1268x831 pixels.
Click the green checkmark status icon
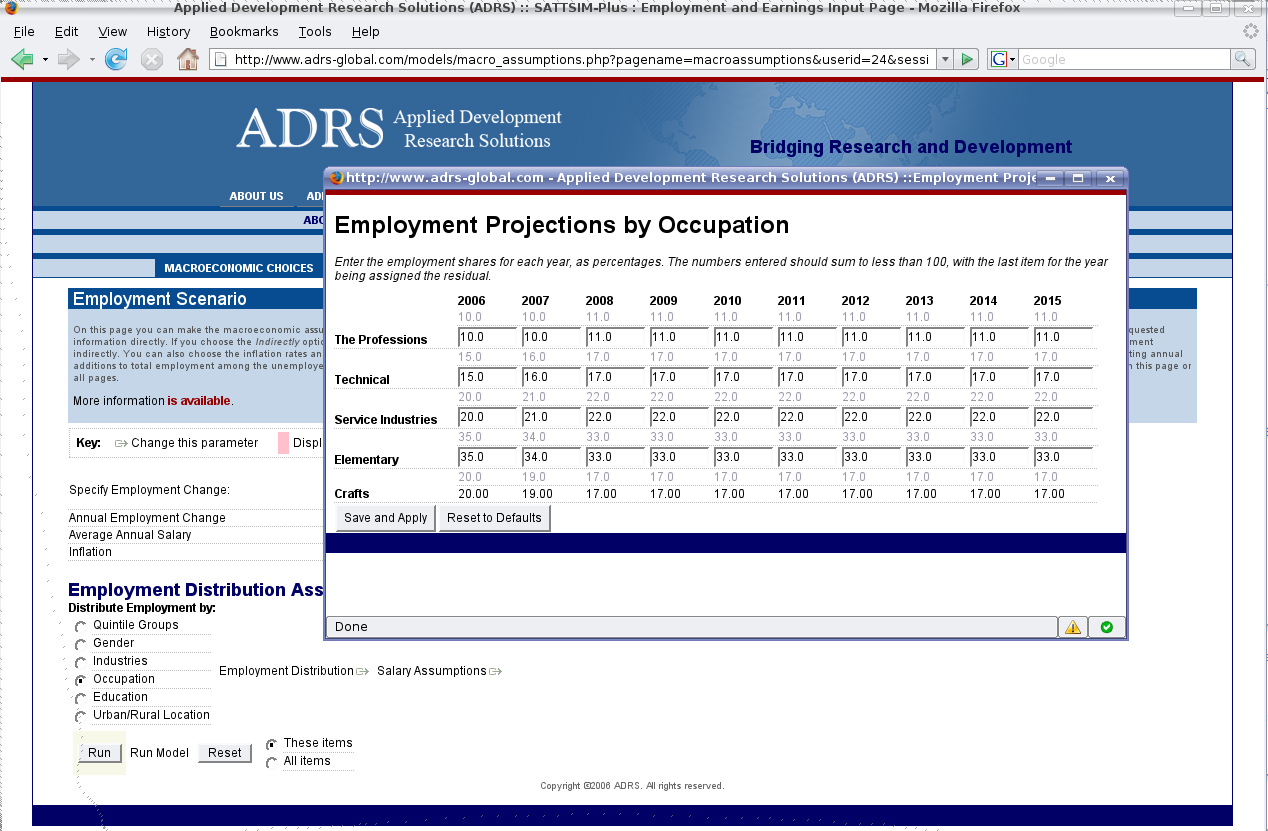click(1106, 627)
